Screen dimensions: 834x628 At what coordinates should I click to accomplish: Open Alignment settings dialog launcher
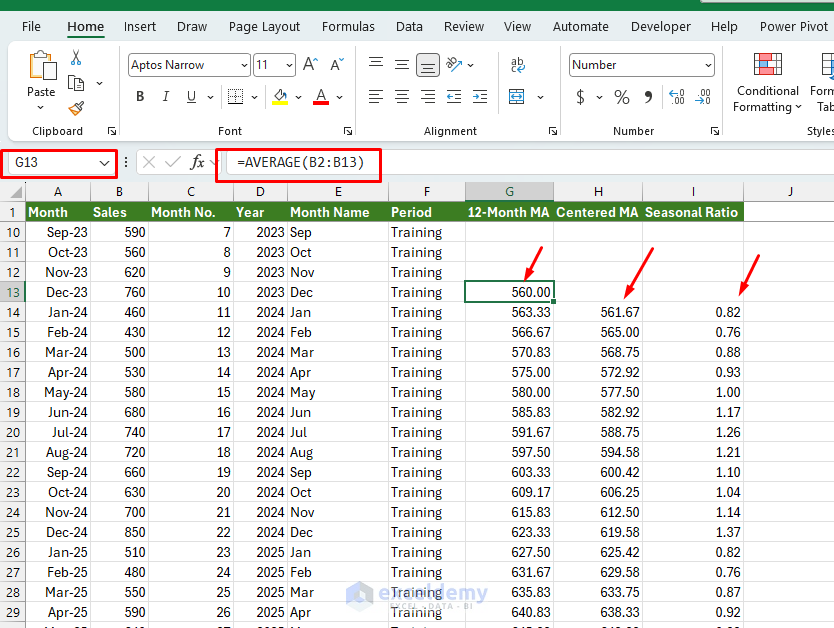[553, 131]
